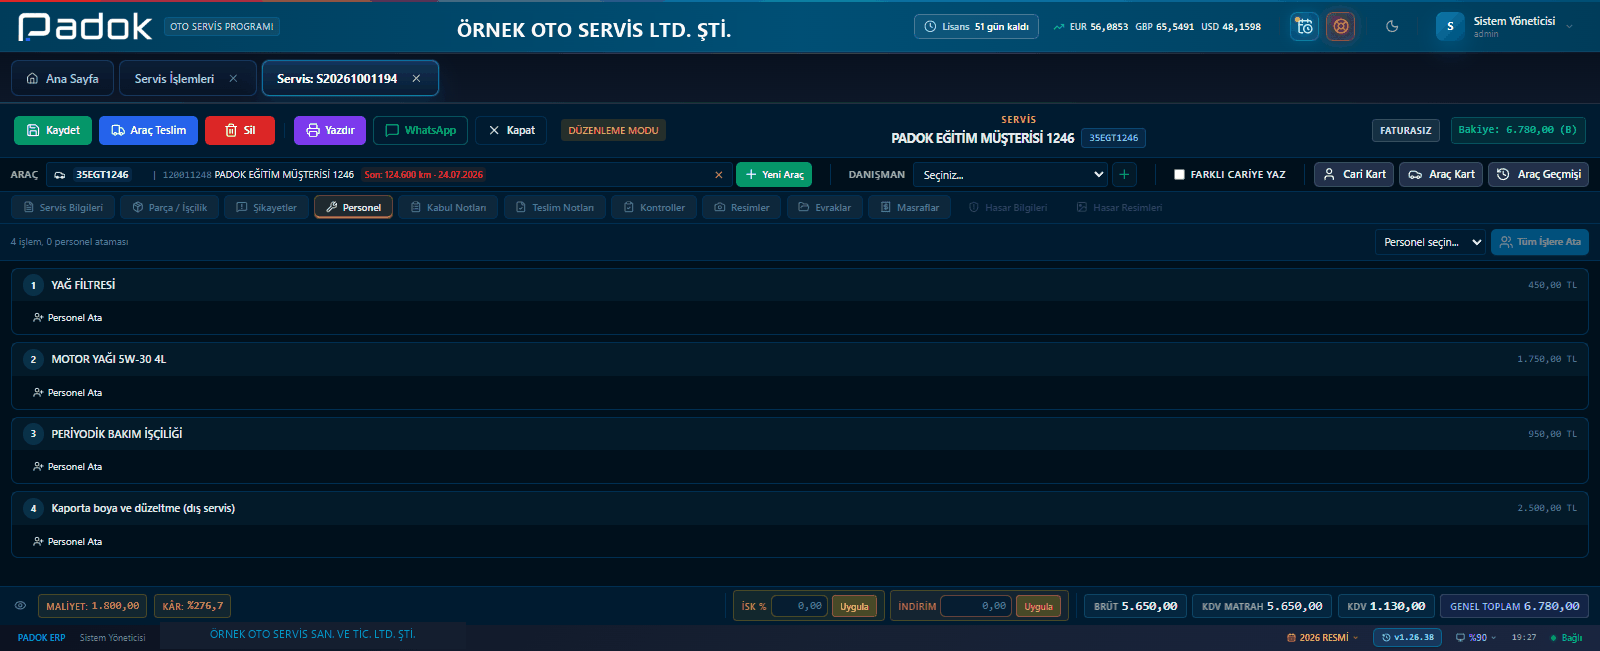Image resolution: width=1600 pixels, height=651 pixels.
Task: Close the Servis: S20261001194 tab
Action: pos(416,78)
